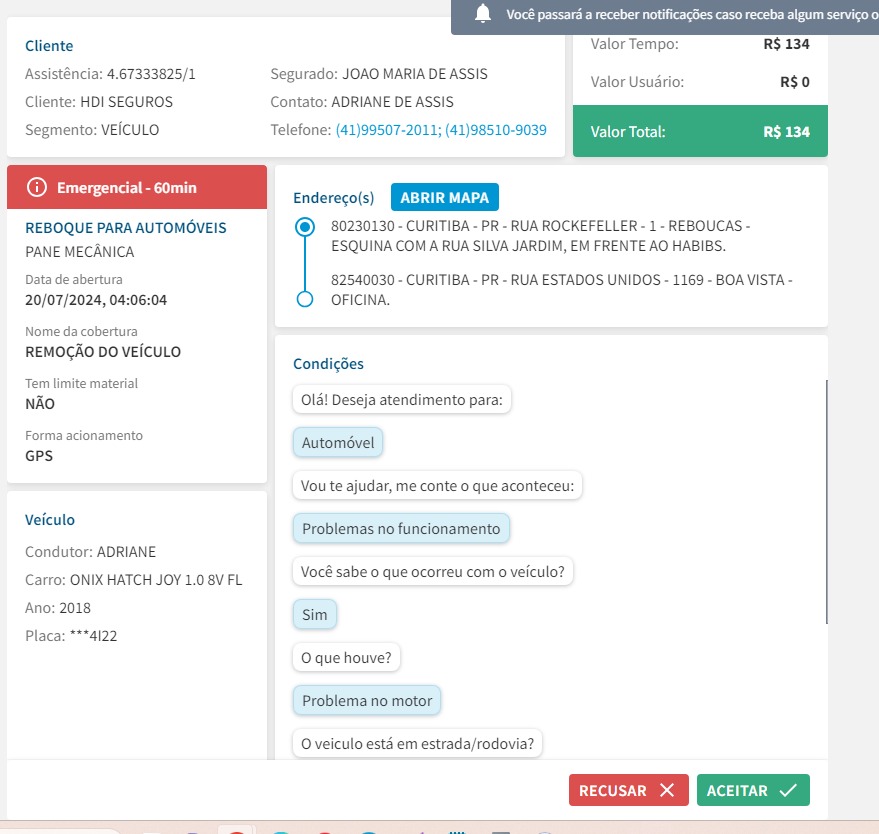Click the Assistência number 4.67333825/1
The image size is (879, 834).
tap(151, 74)
